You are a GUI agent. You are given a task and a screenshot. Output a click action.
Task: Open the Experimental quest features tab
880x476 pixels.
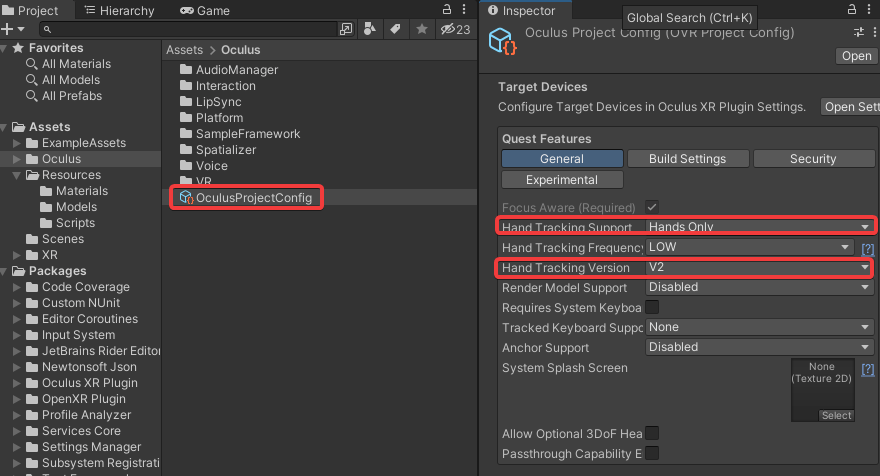point(562,180)
